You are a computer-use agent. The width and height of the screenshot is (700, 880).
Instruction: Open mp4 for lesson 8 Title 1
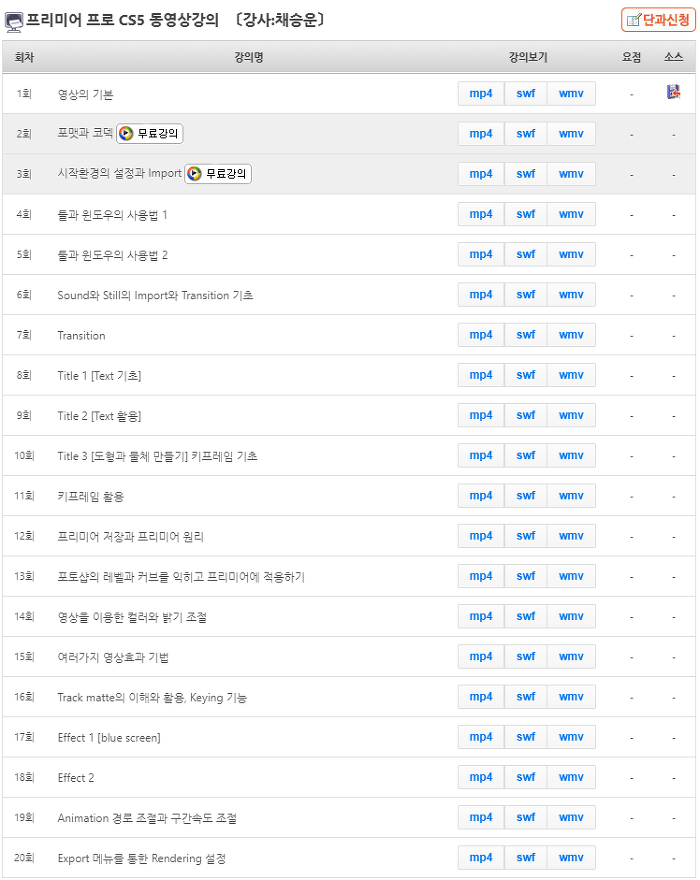pyautogui.click(x=481, y=375)
